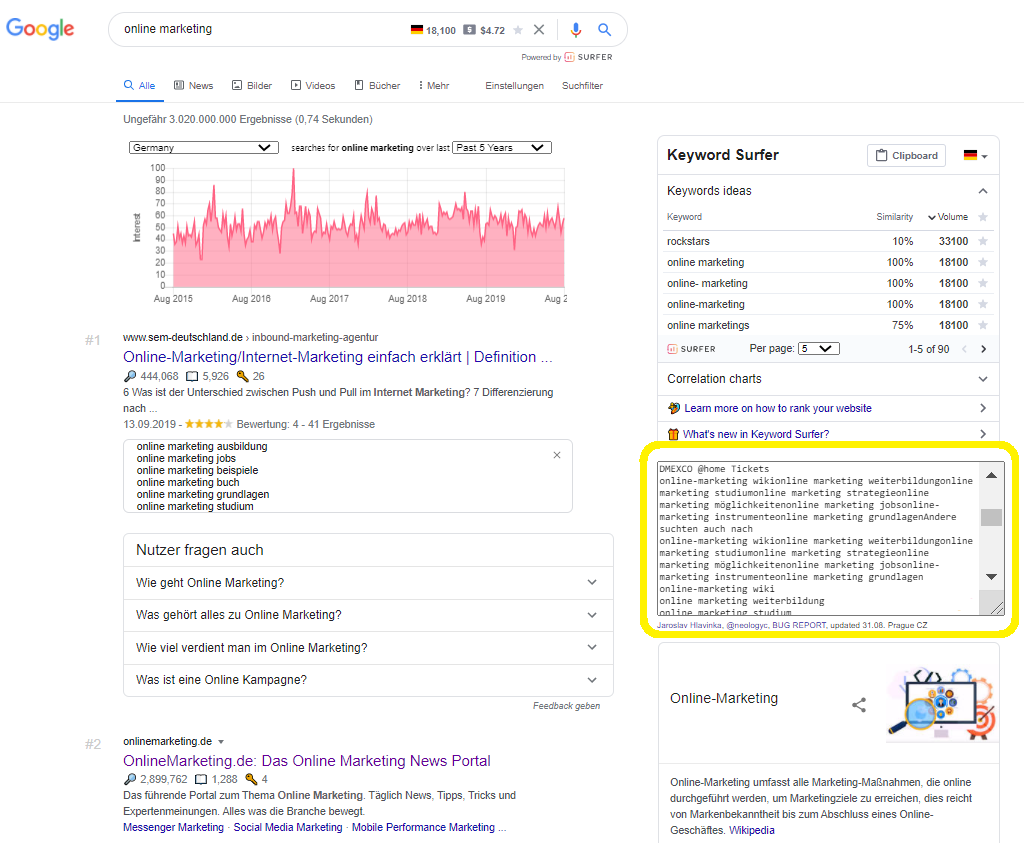Expand Wie viel verdient man question
The height and width of the screenshot is (843, 1024).
pyautogui.click(x=368, y=648)
